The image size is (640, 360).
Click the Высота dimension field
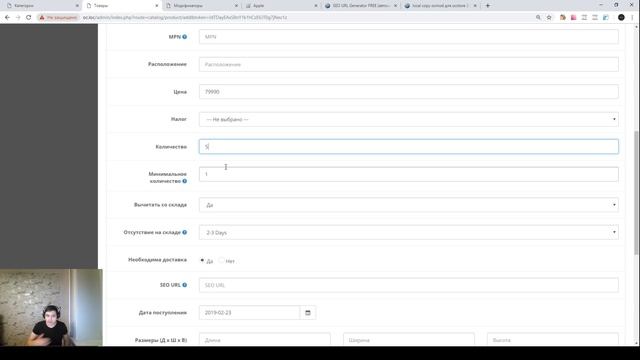(553, 340)
